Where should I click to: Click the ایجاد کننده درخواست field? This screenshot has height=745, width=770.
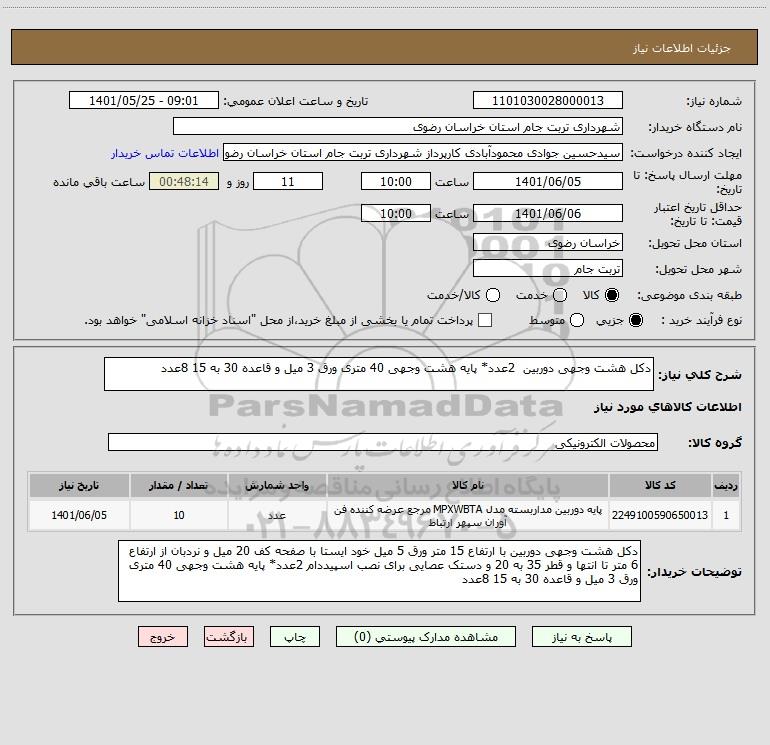click(423, 153)
